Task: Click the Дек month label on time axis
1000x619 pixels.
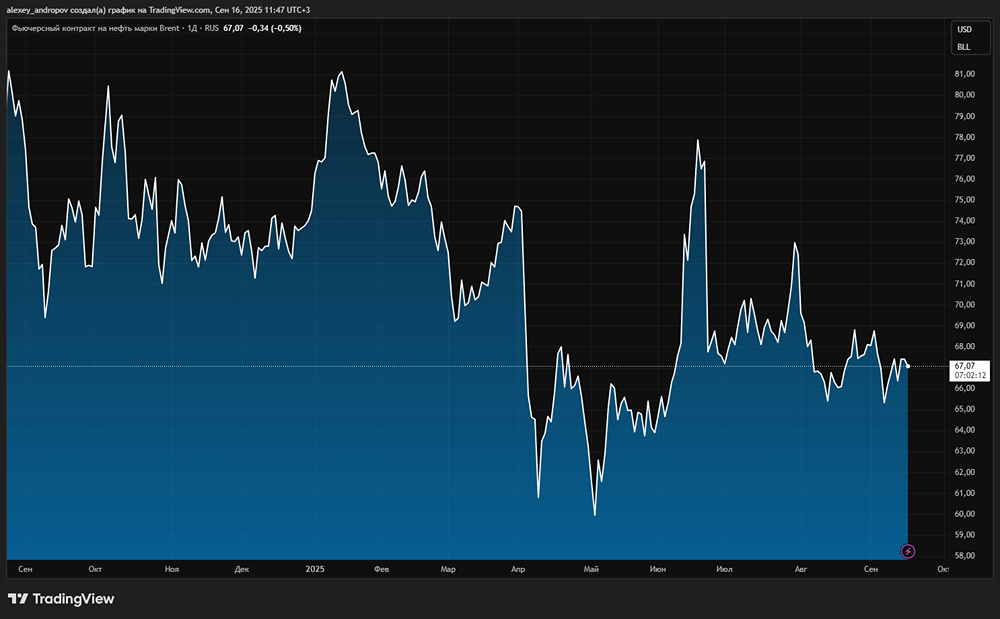Action: (x=241, y=569)
